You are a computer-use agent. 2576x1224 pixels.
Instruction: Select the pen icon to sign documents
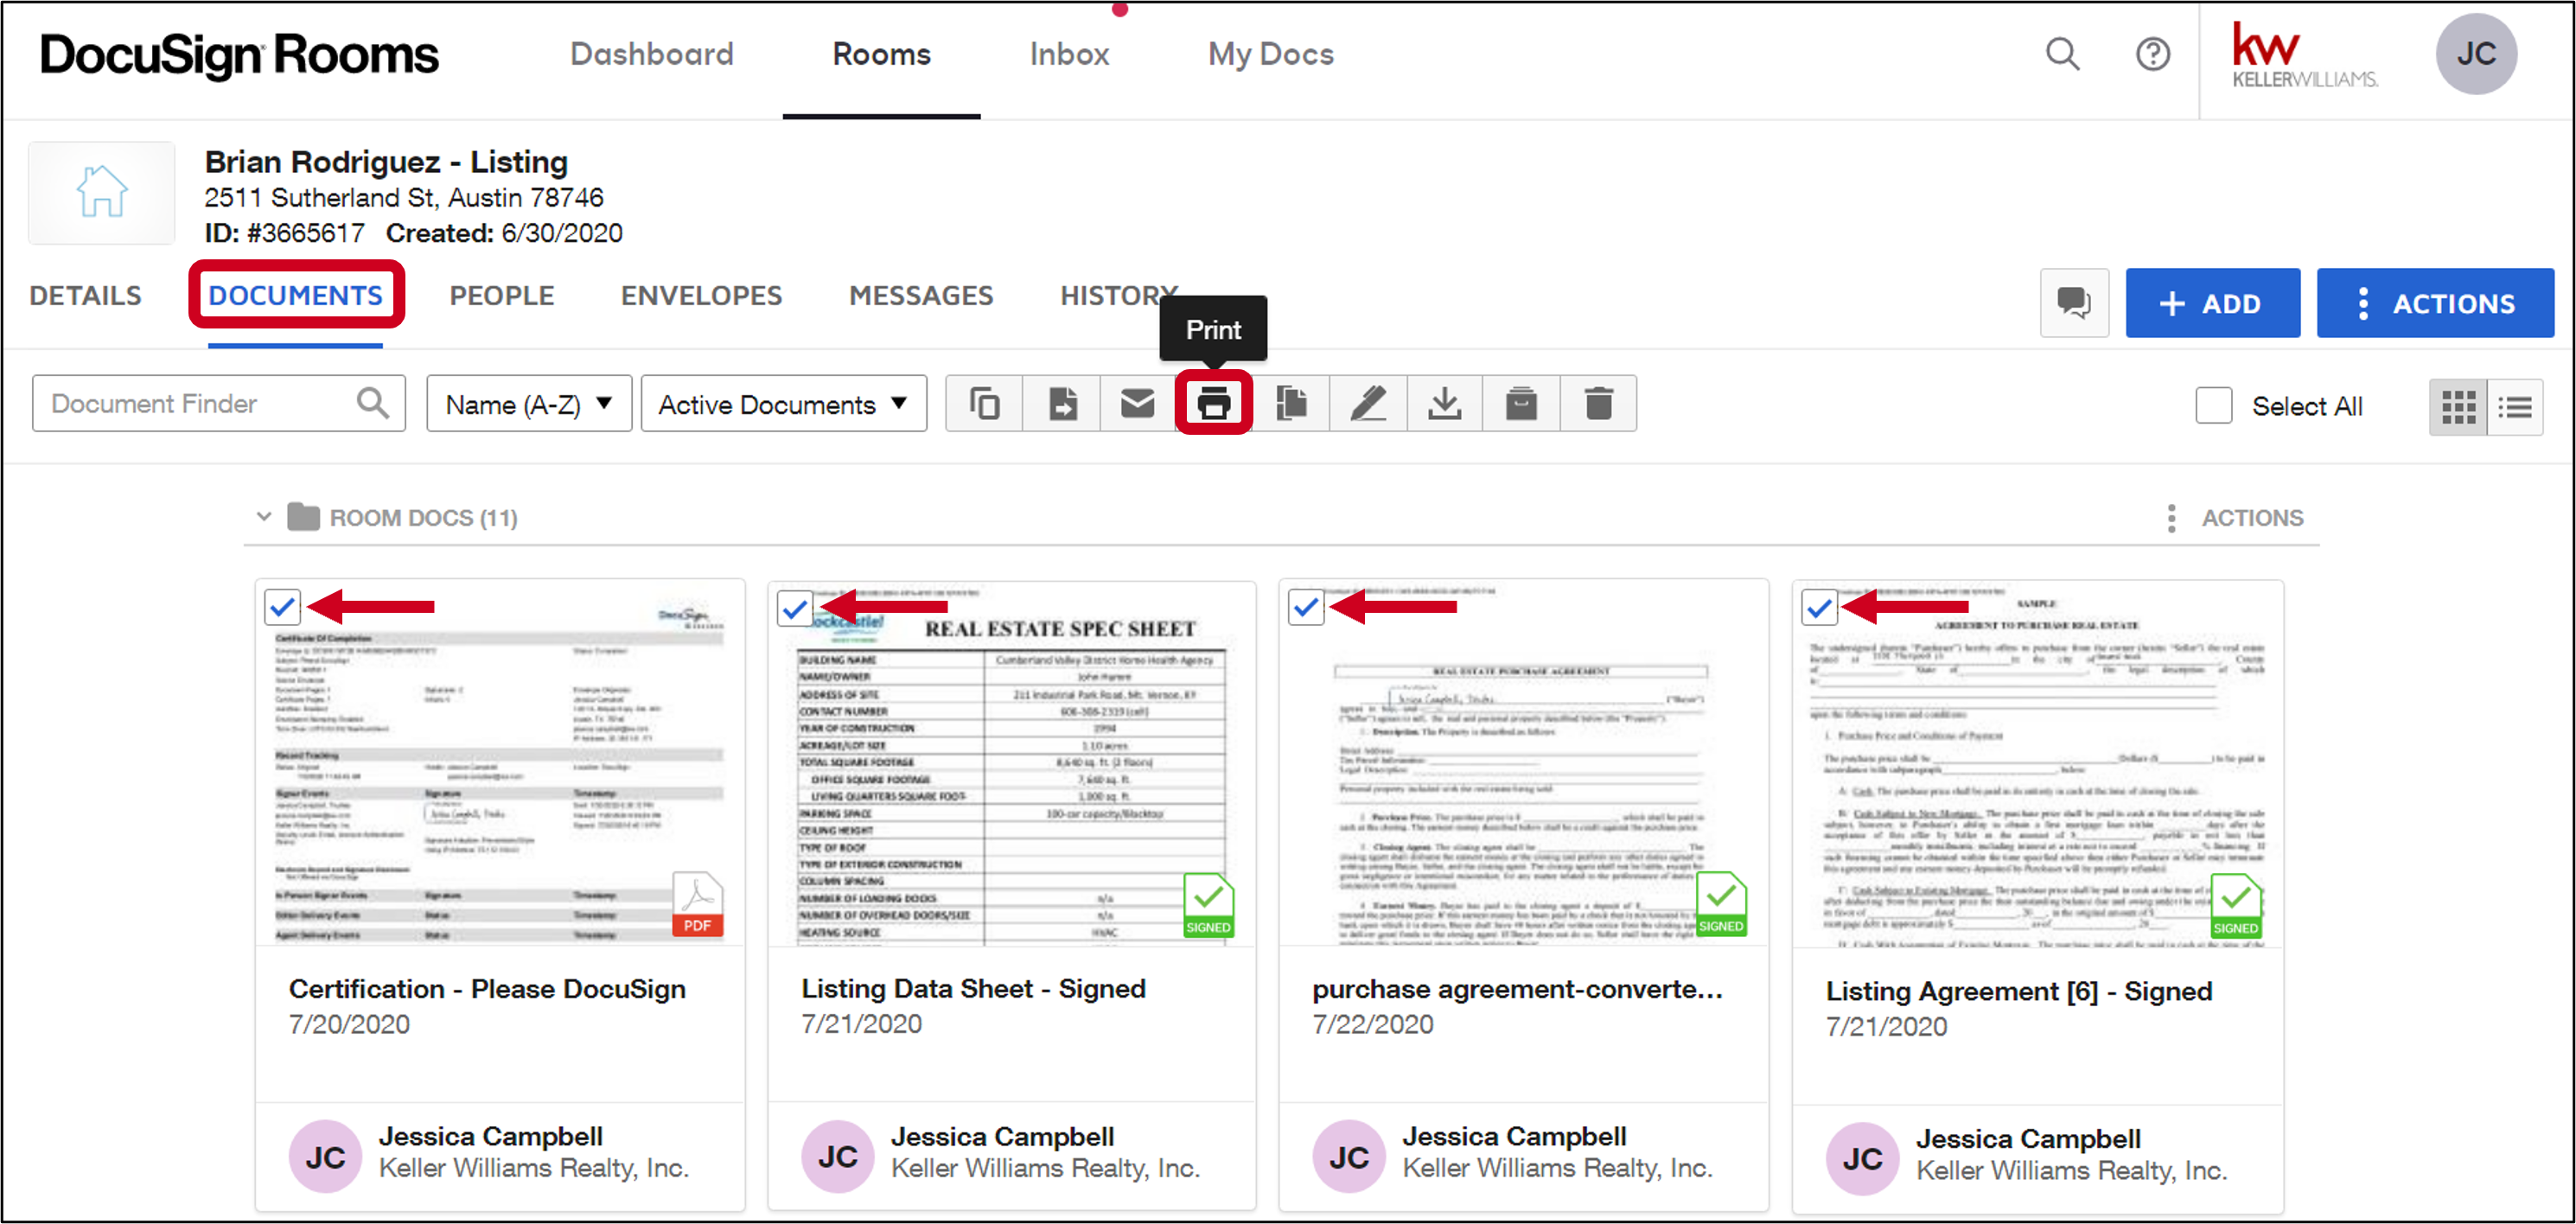tap(1368, 403)
